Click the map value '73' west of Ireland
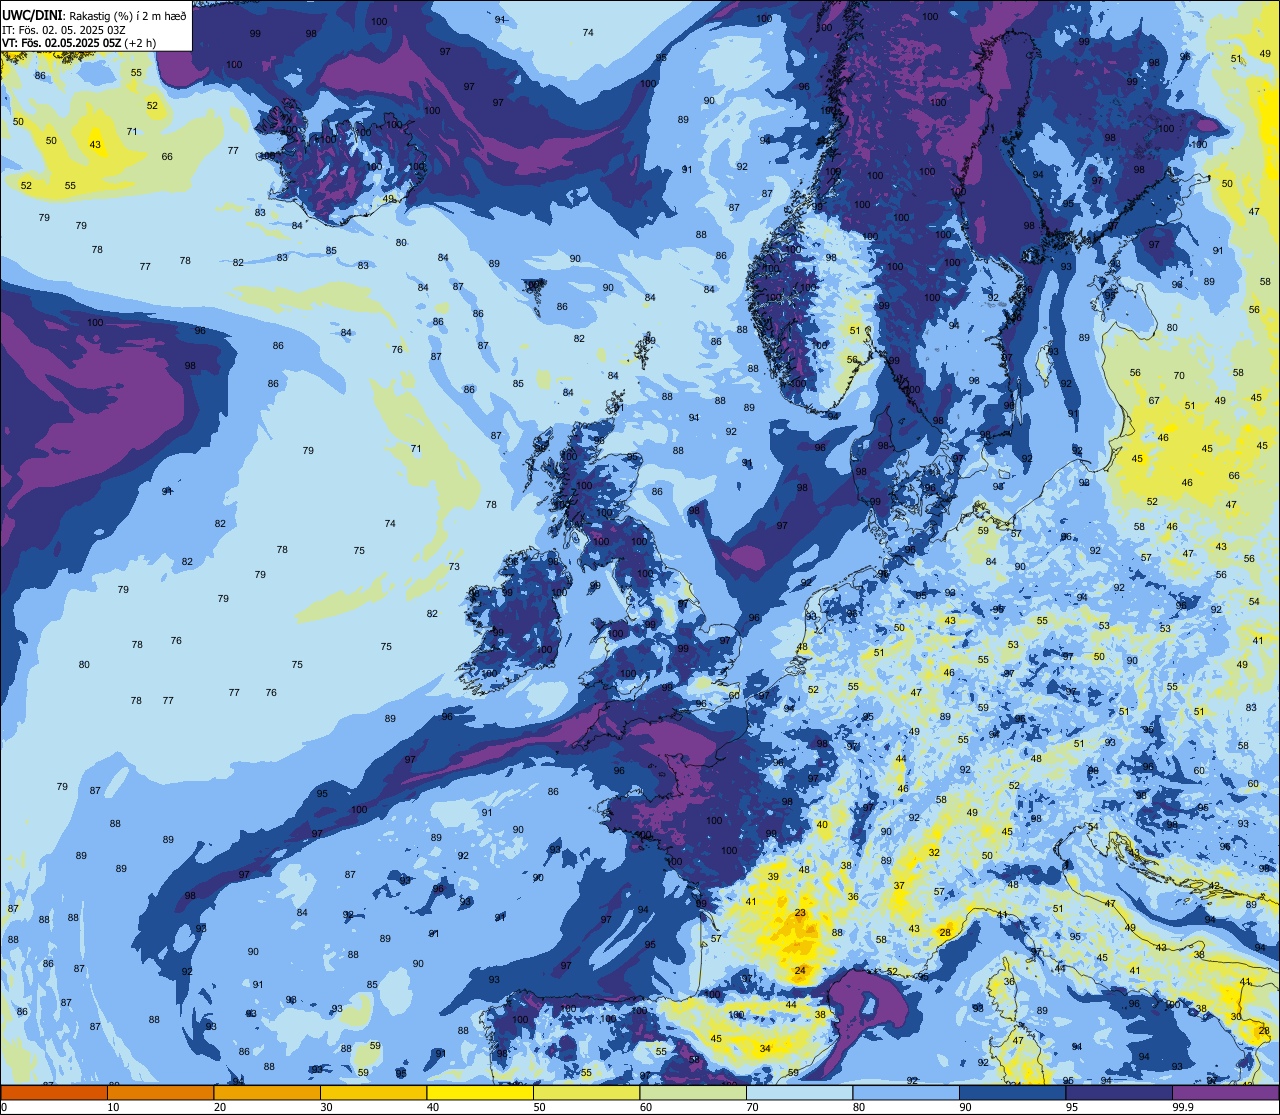Image resolution: width=1280 pixels, height=1115 pixels. coord(454,566)
